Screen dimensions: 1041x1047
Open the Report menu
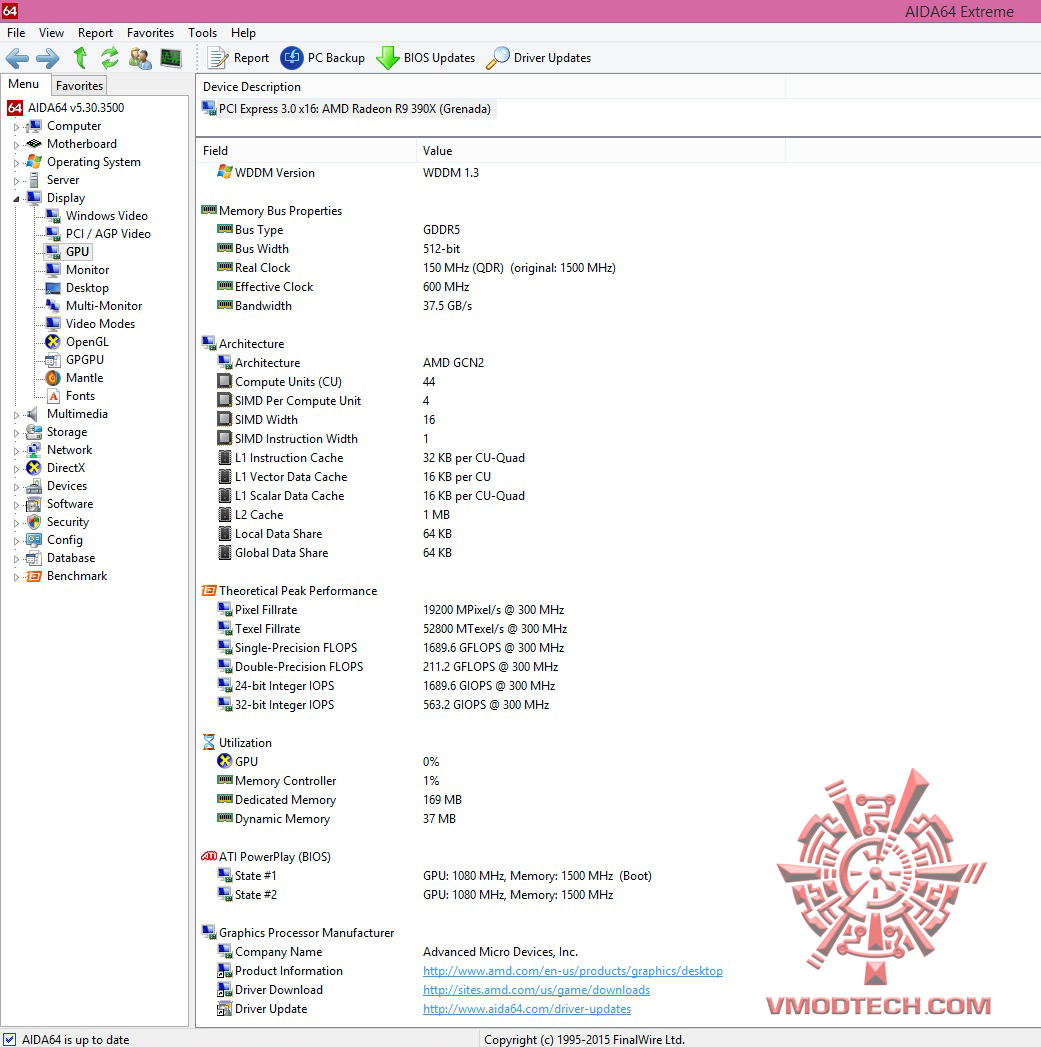point(95,33)
